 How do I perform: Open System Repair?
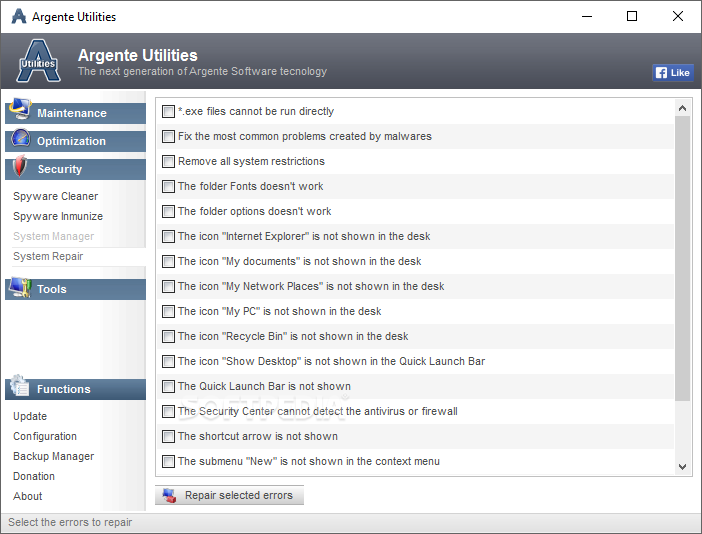click(48, 256)
